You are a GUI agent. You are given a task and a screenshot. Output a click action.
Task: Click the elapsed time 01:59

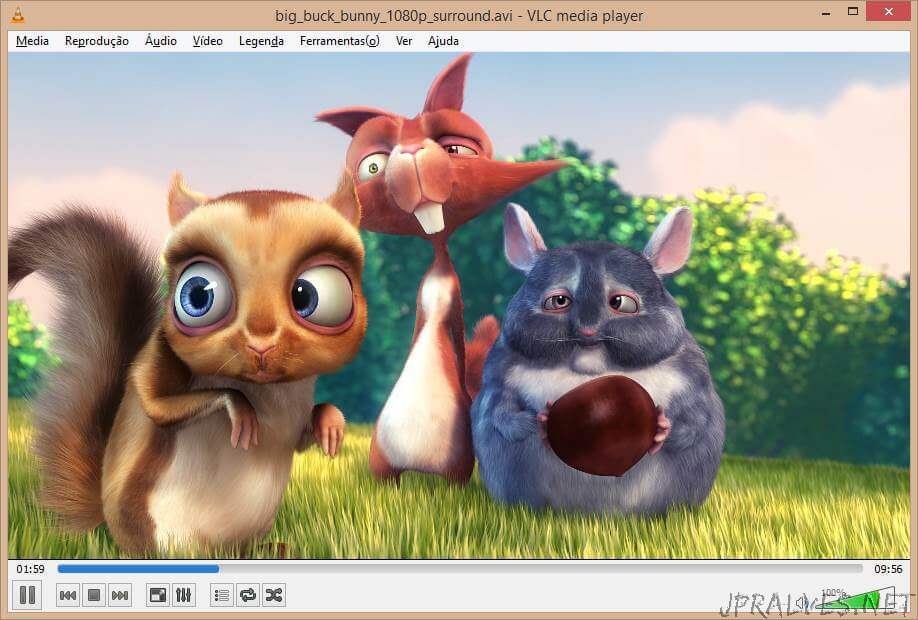pyautogui.click(x=30, y=569)
